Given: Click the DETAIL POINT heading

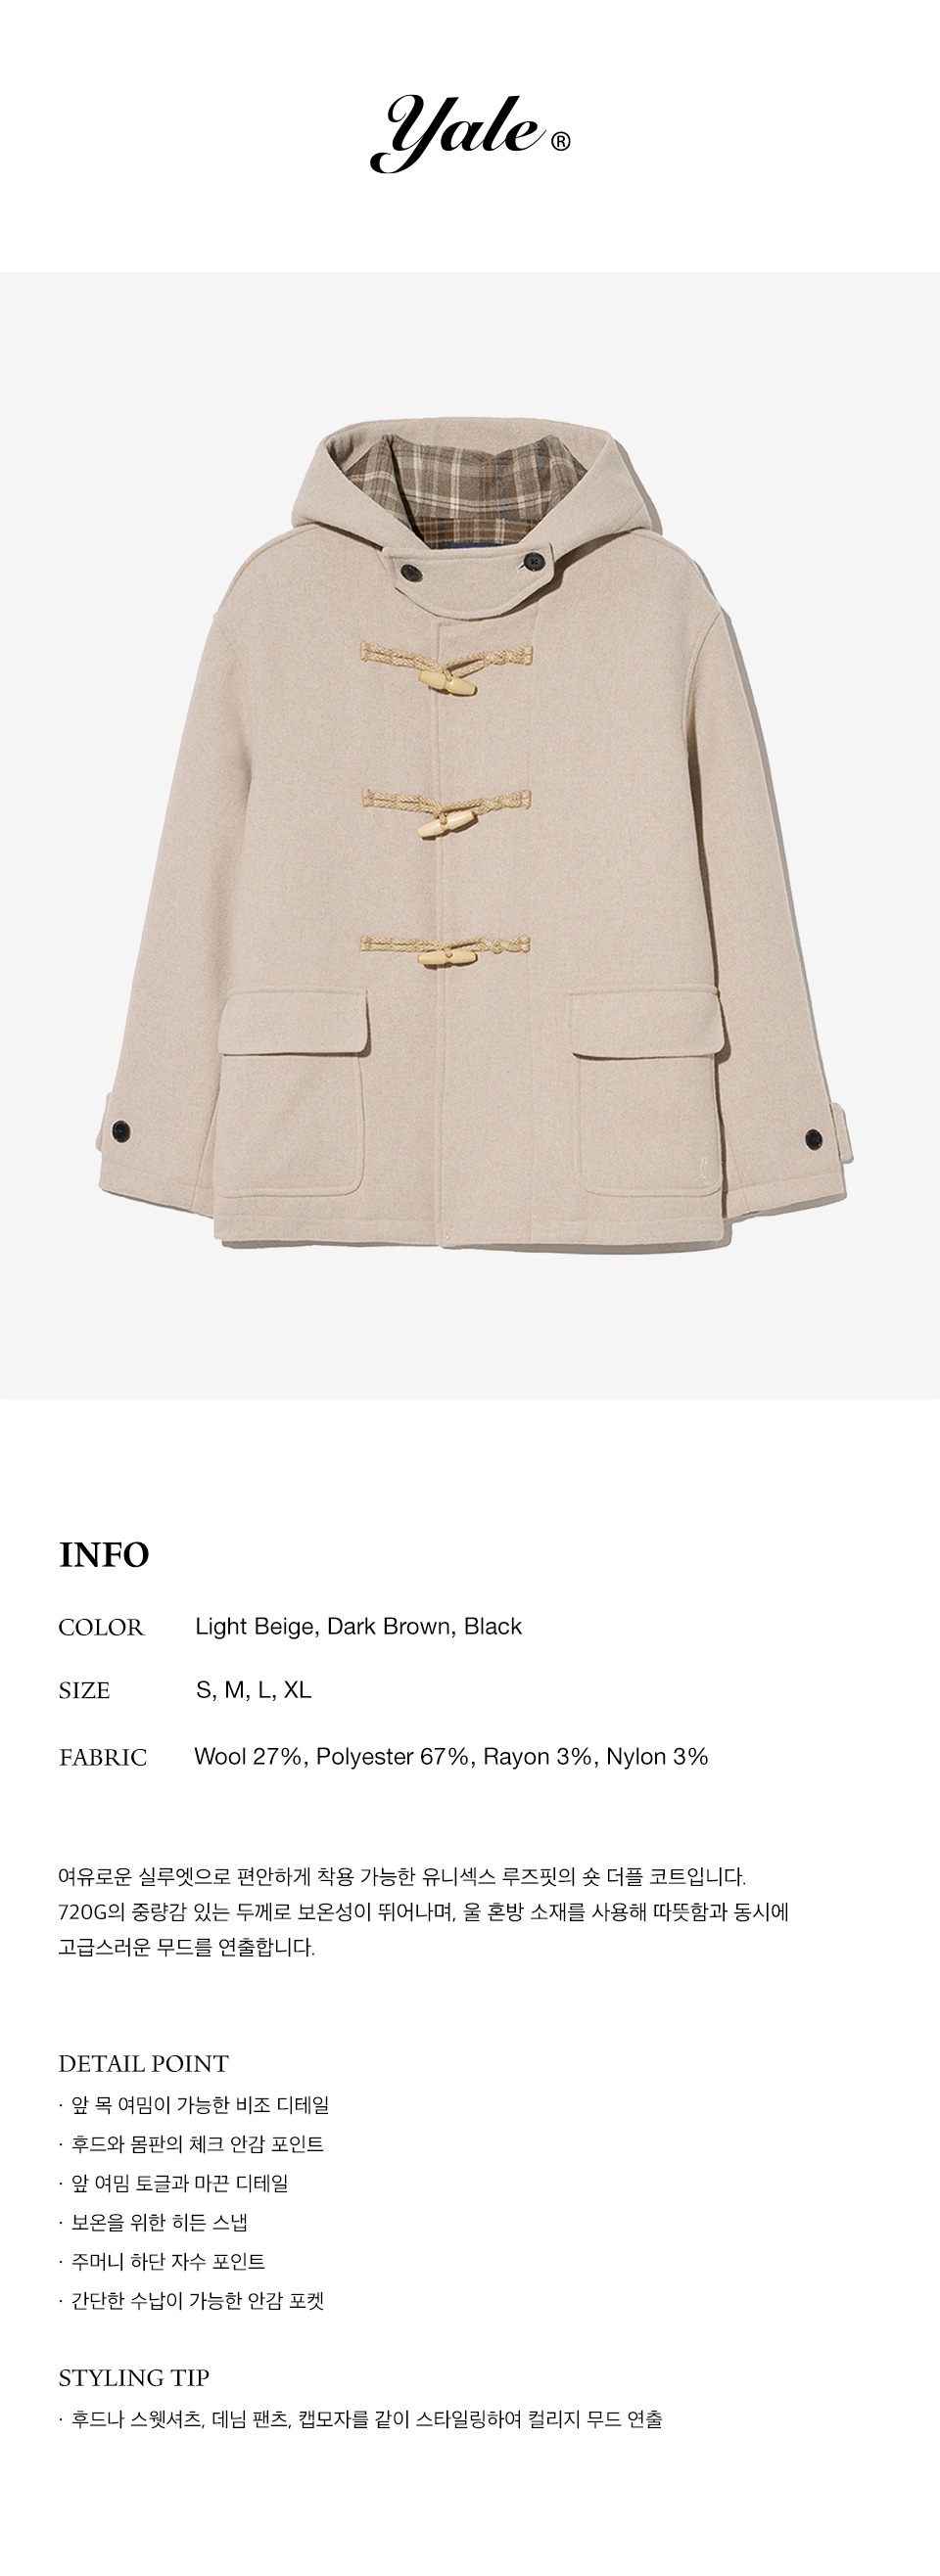Looking at the screenshot, I should [144, 2063].
